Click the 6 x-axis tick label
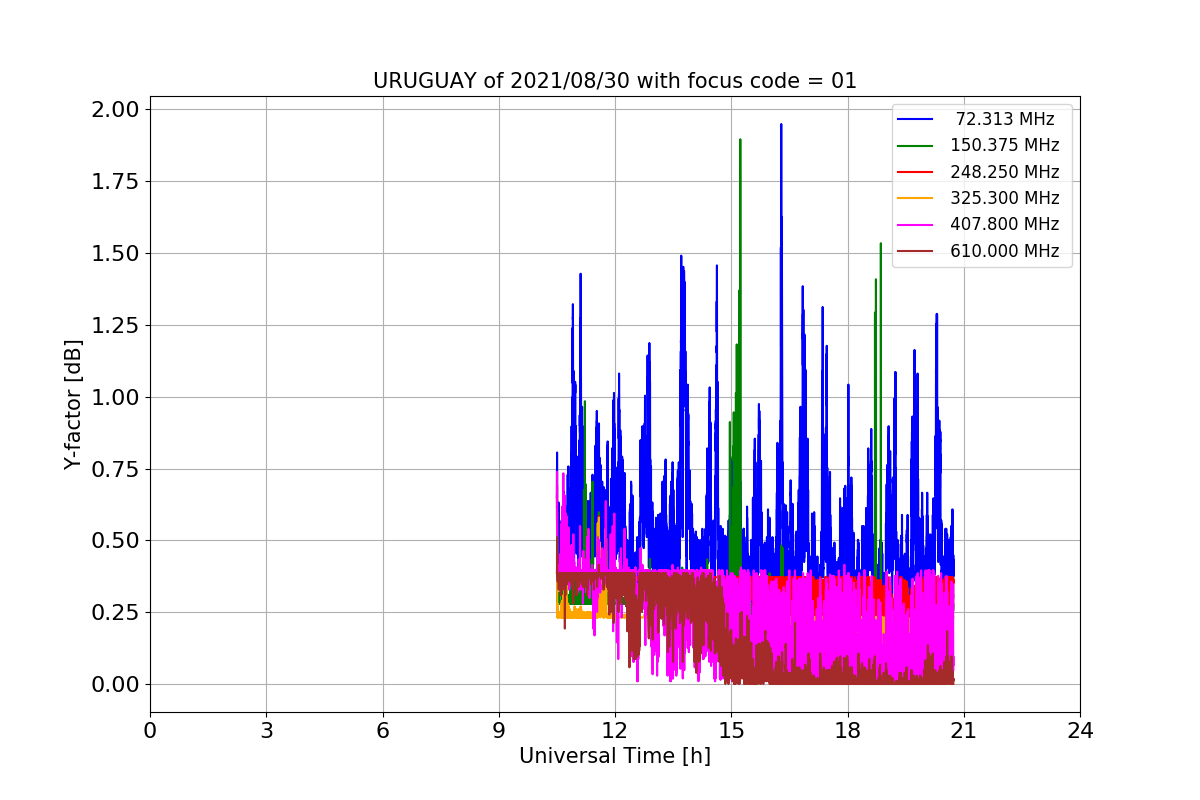This screenshot has height=800, width=1200. click(x=383, y=731)
